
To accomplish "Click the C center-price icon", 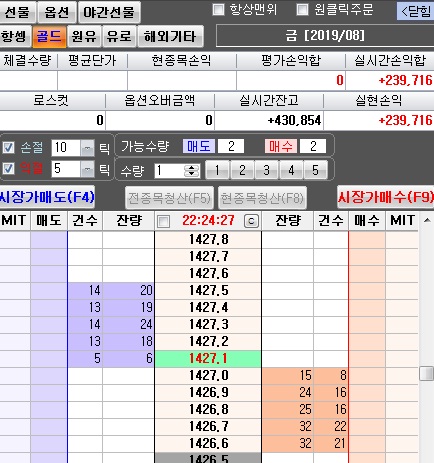I will (x=251, y=221).
